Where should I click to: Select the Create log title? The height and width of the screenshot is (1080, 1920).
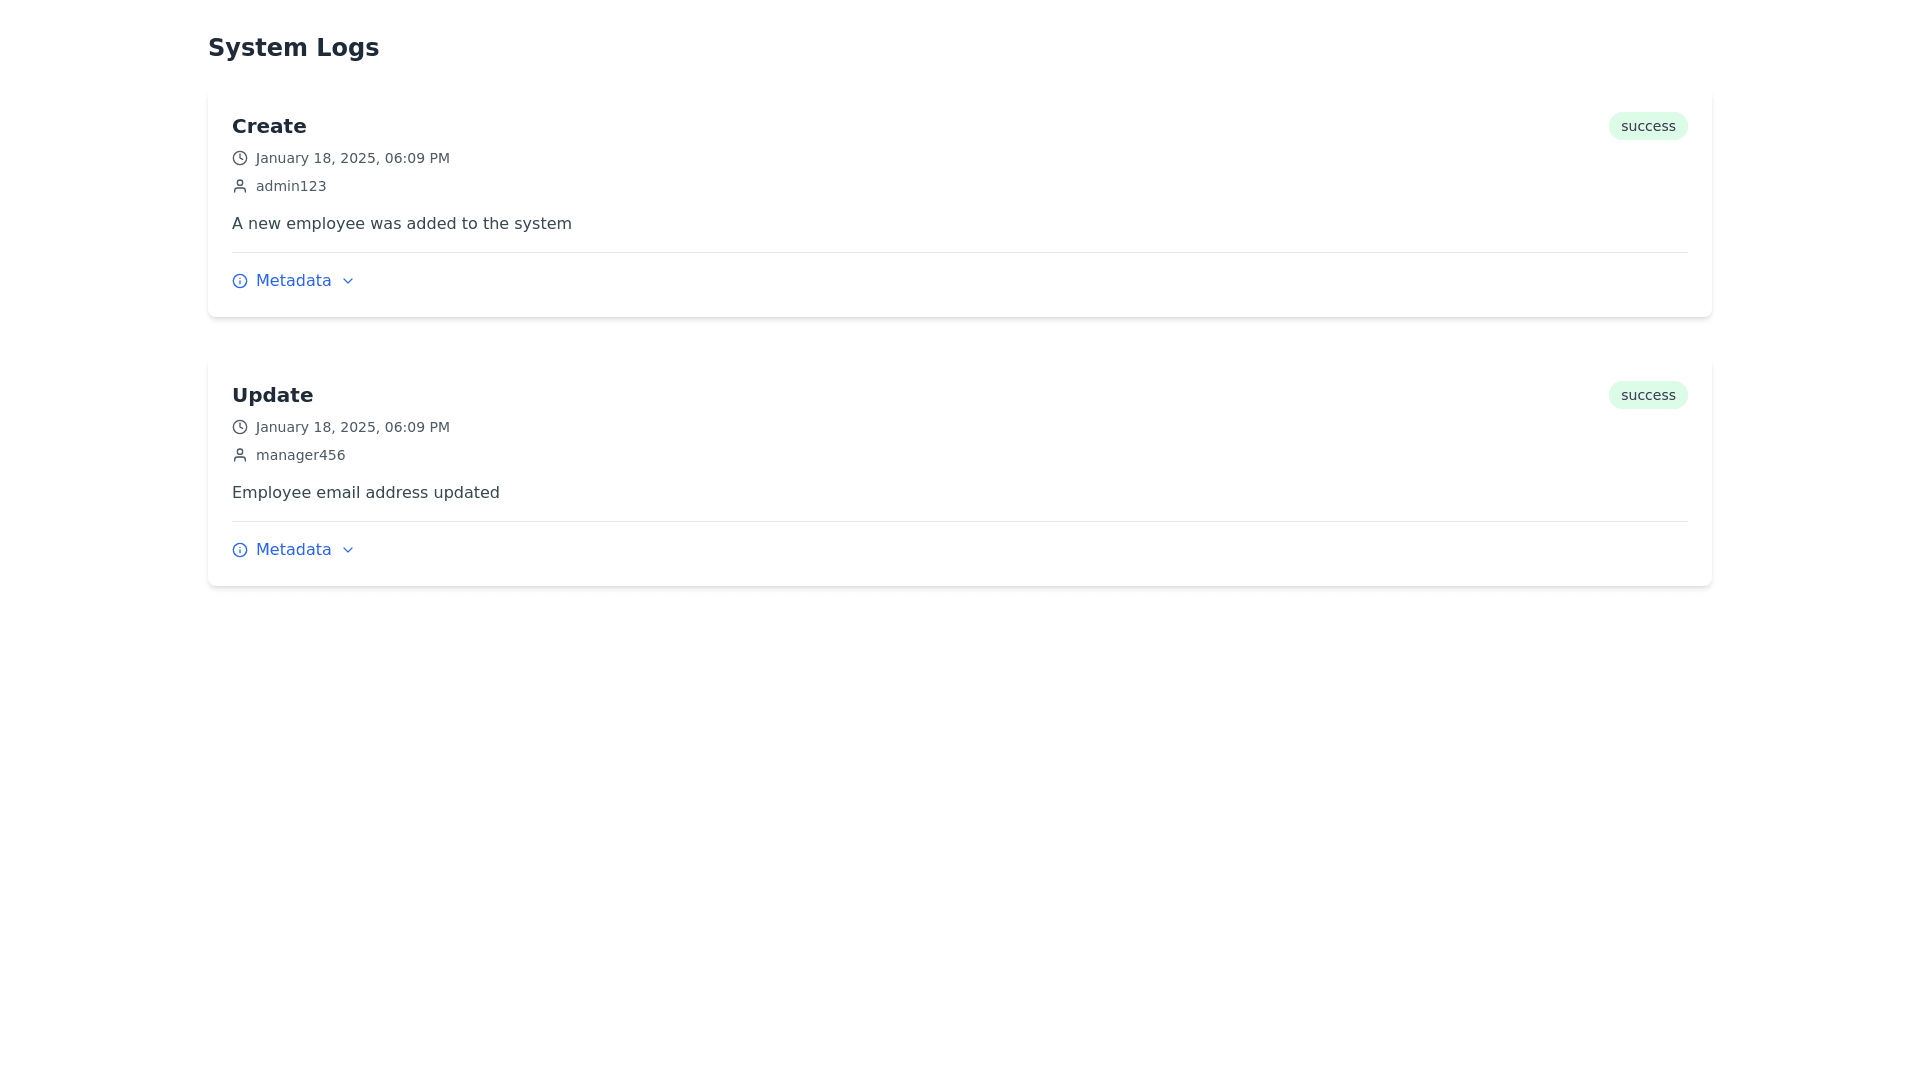[x=269, y=126]
